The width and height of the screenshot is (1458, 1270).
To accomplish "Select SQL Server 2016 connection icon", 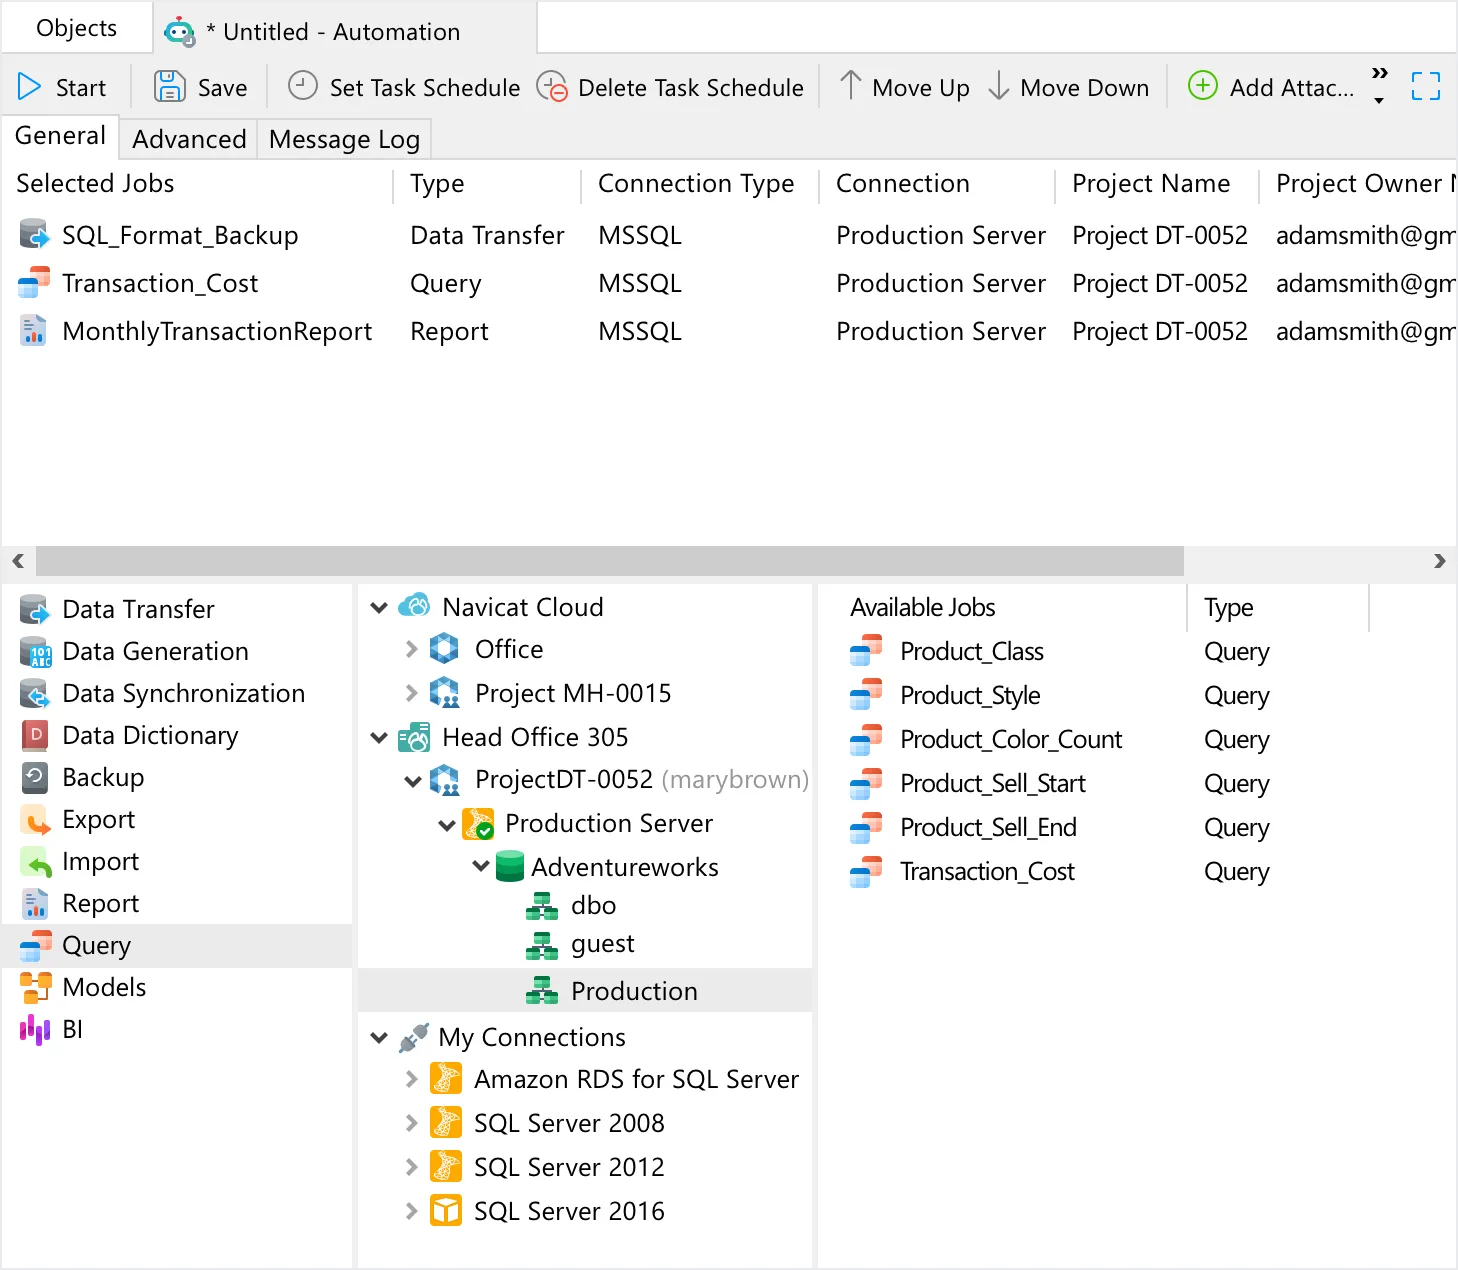I will click(x=446, y=1210).
